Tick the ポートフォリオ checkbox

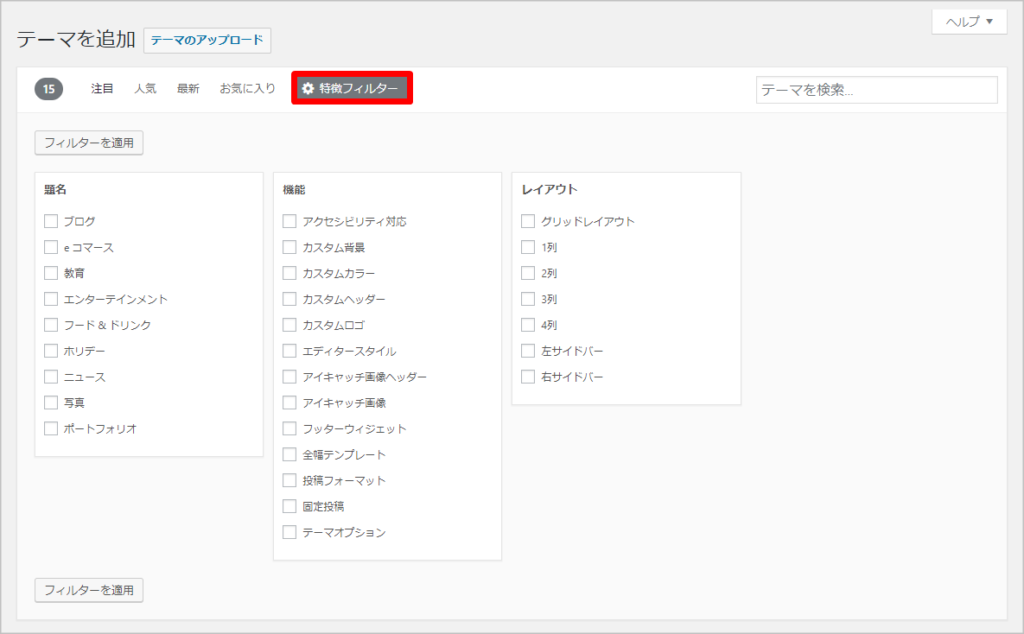[51, 429]
